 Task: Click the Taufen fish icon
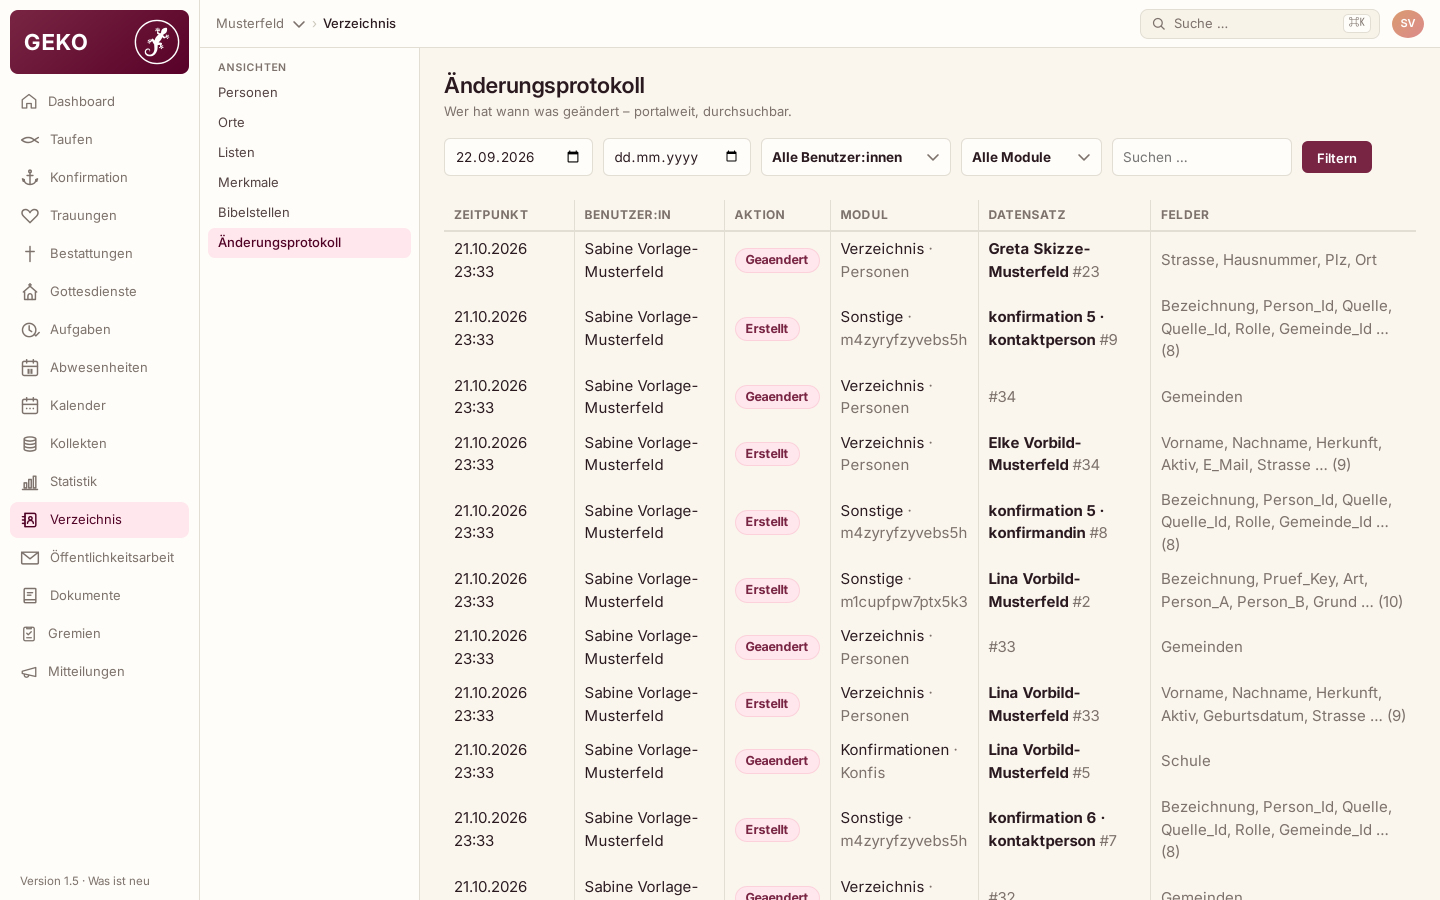[x=30, y=139]
